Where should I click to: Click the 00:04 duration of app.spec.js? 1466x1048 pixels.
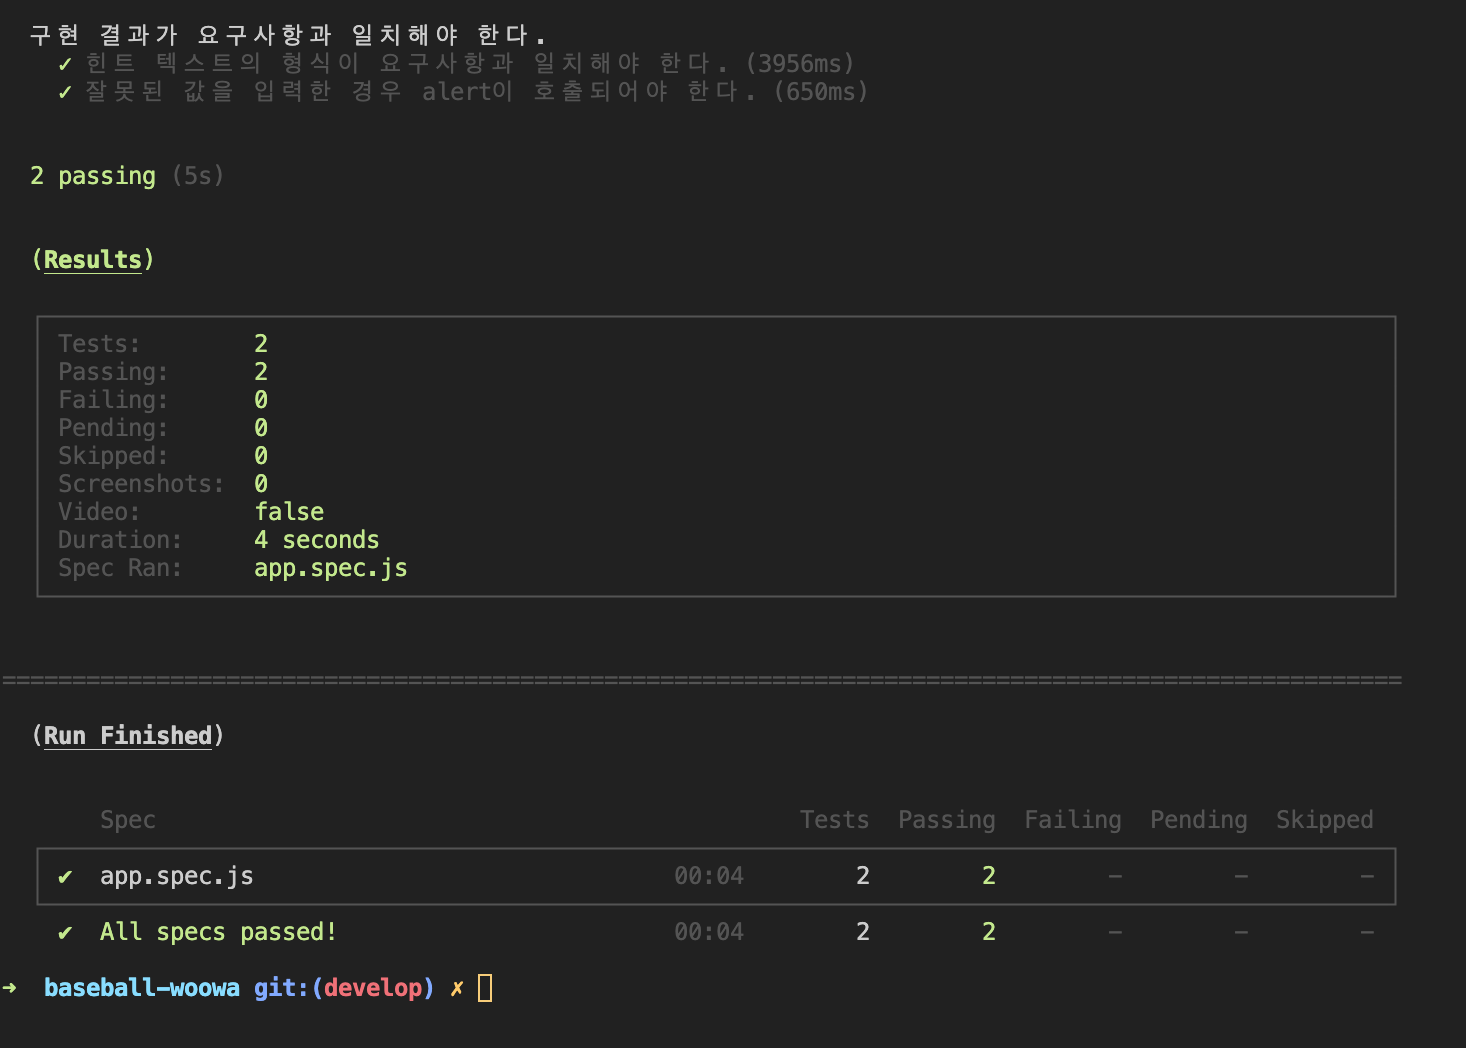point(708,876)
